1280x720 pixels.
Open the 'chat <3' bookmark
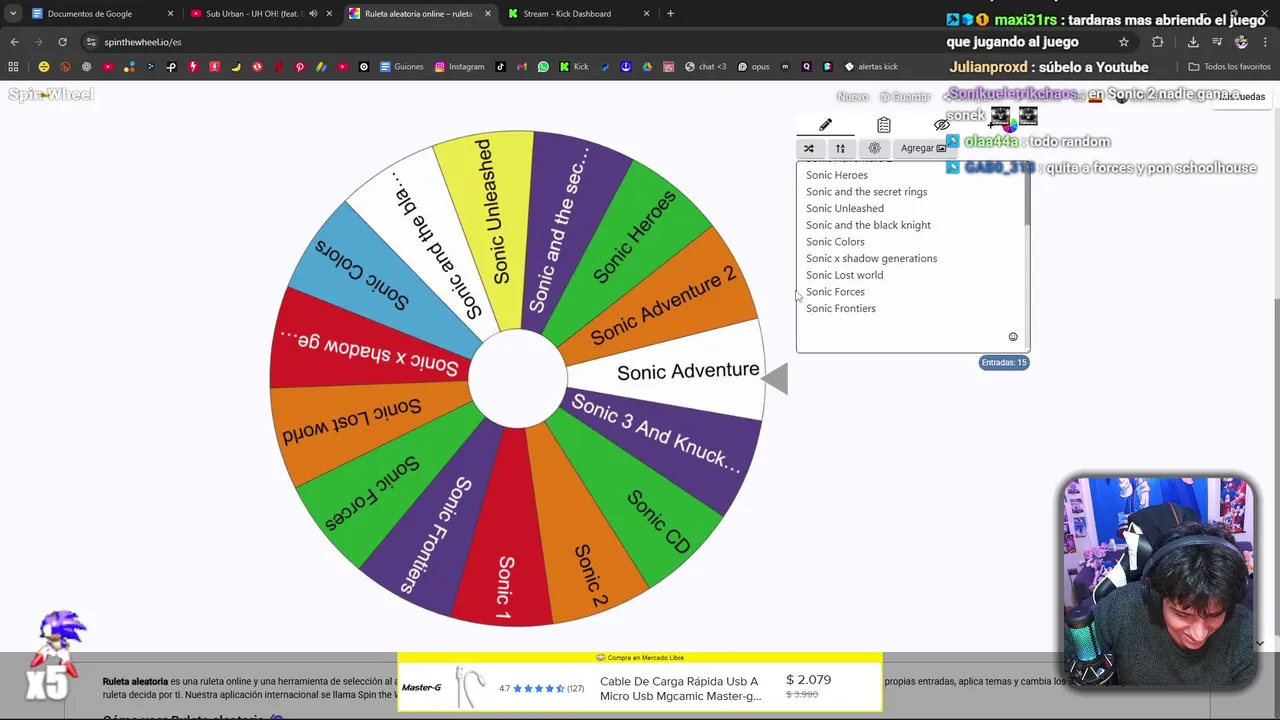(705, 67)
